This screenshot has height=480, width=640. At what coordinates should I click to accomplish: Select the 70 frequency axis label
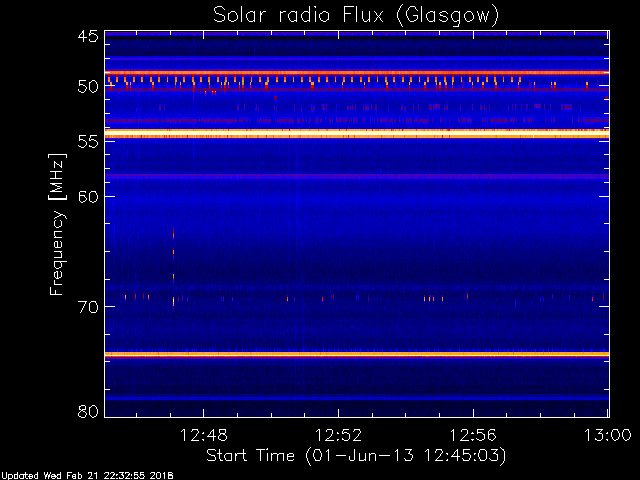88,307
